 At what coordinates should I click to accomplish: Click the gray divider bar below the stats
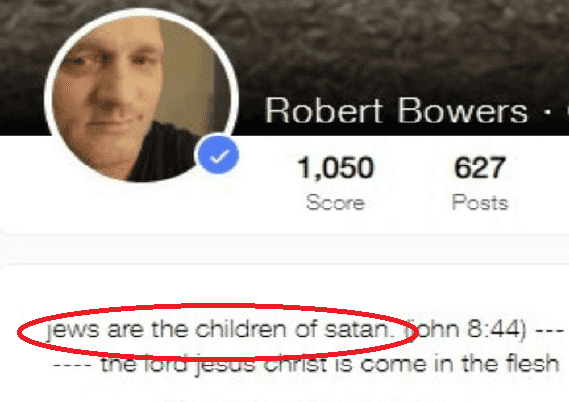284,249
